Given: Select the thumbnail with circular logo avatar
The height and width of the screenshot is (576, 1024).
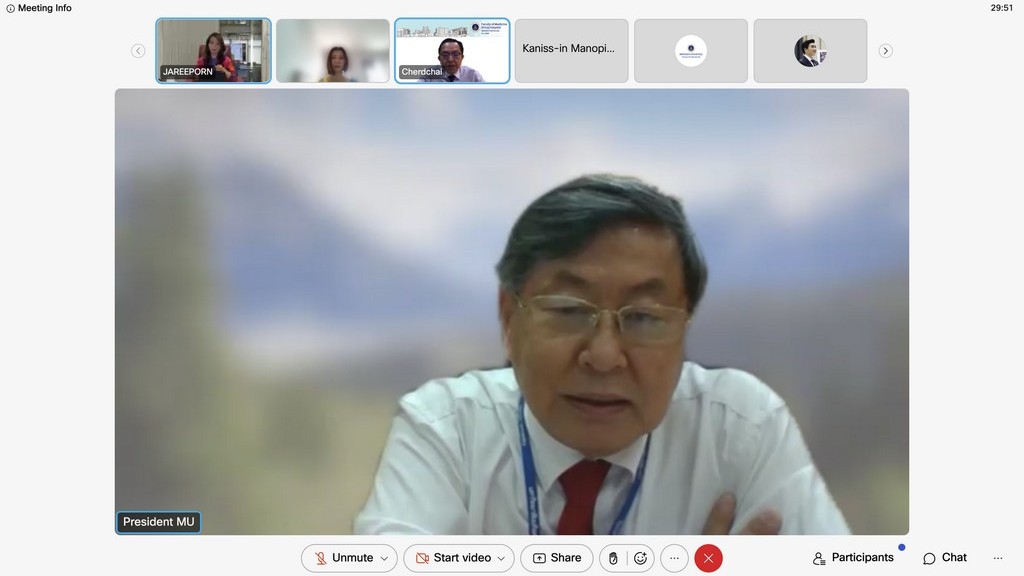Looking at the screenshot, I should tap(690, 50).
